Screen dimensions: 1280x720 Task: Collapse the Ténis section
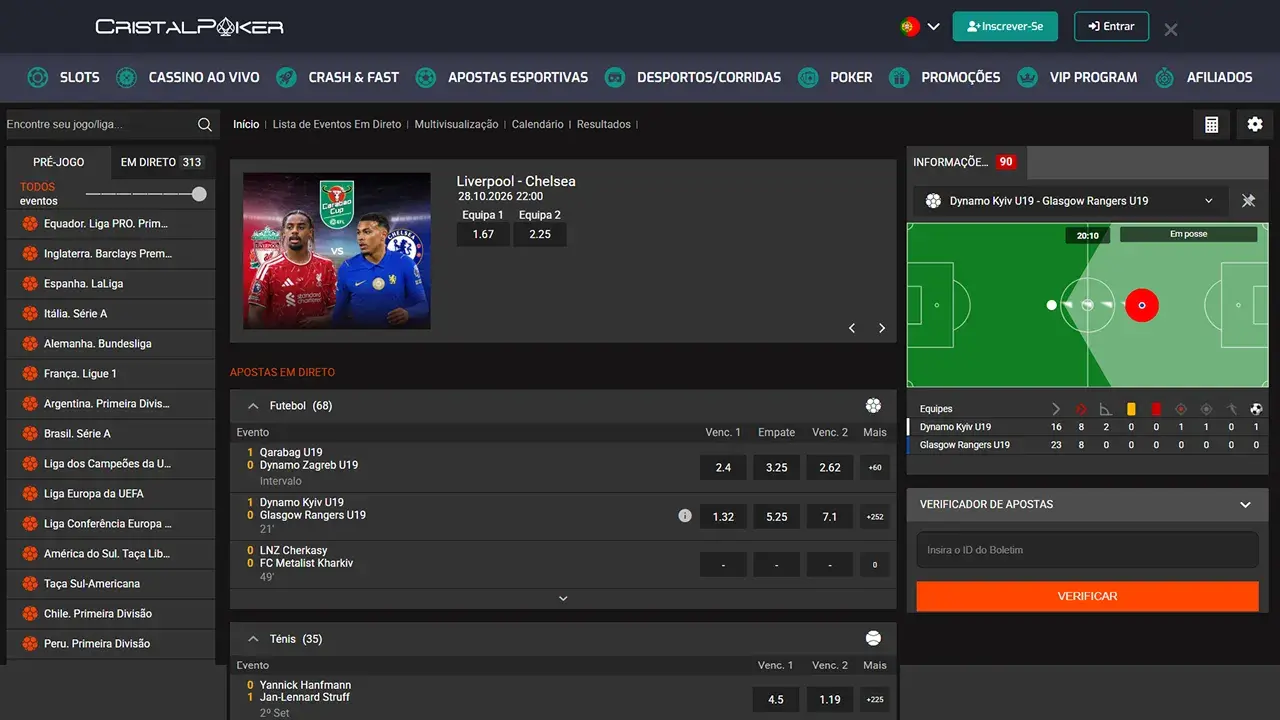pyautogui.click(x=251, y=639)
